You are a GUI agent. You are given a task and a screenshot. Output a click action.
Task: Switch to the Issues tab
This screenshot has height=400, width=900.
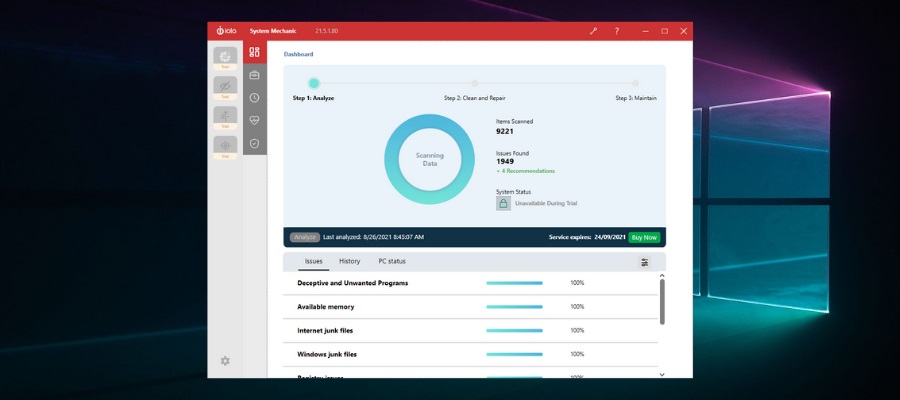point(313,261)
